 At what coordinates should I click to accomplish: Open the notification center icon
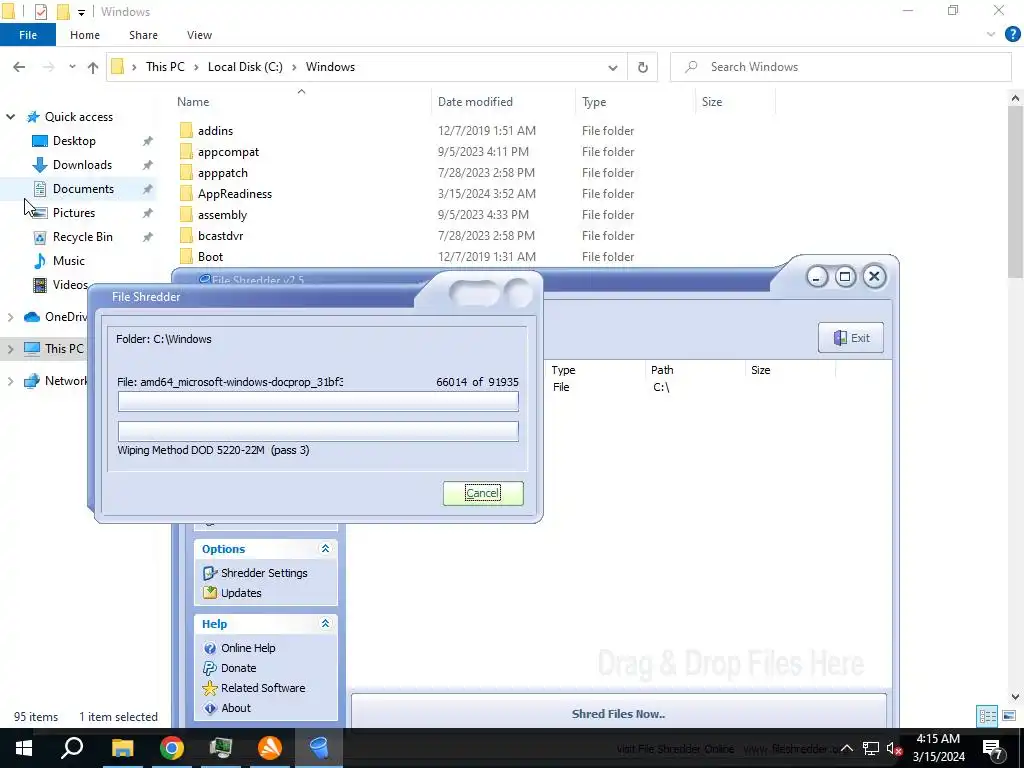993,749
